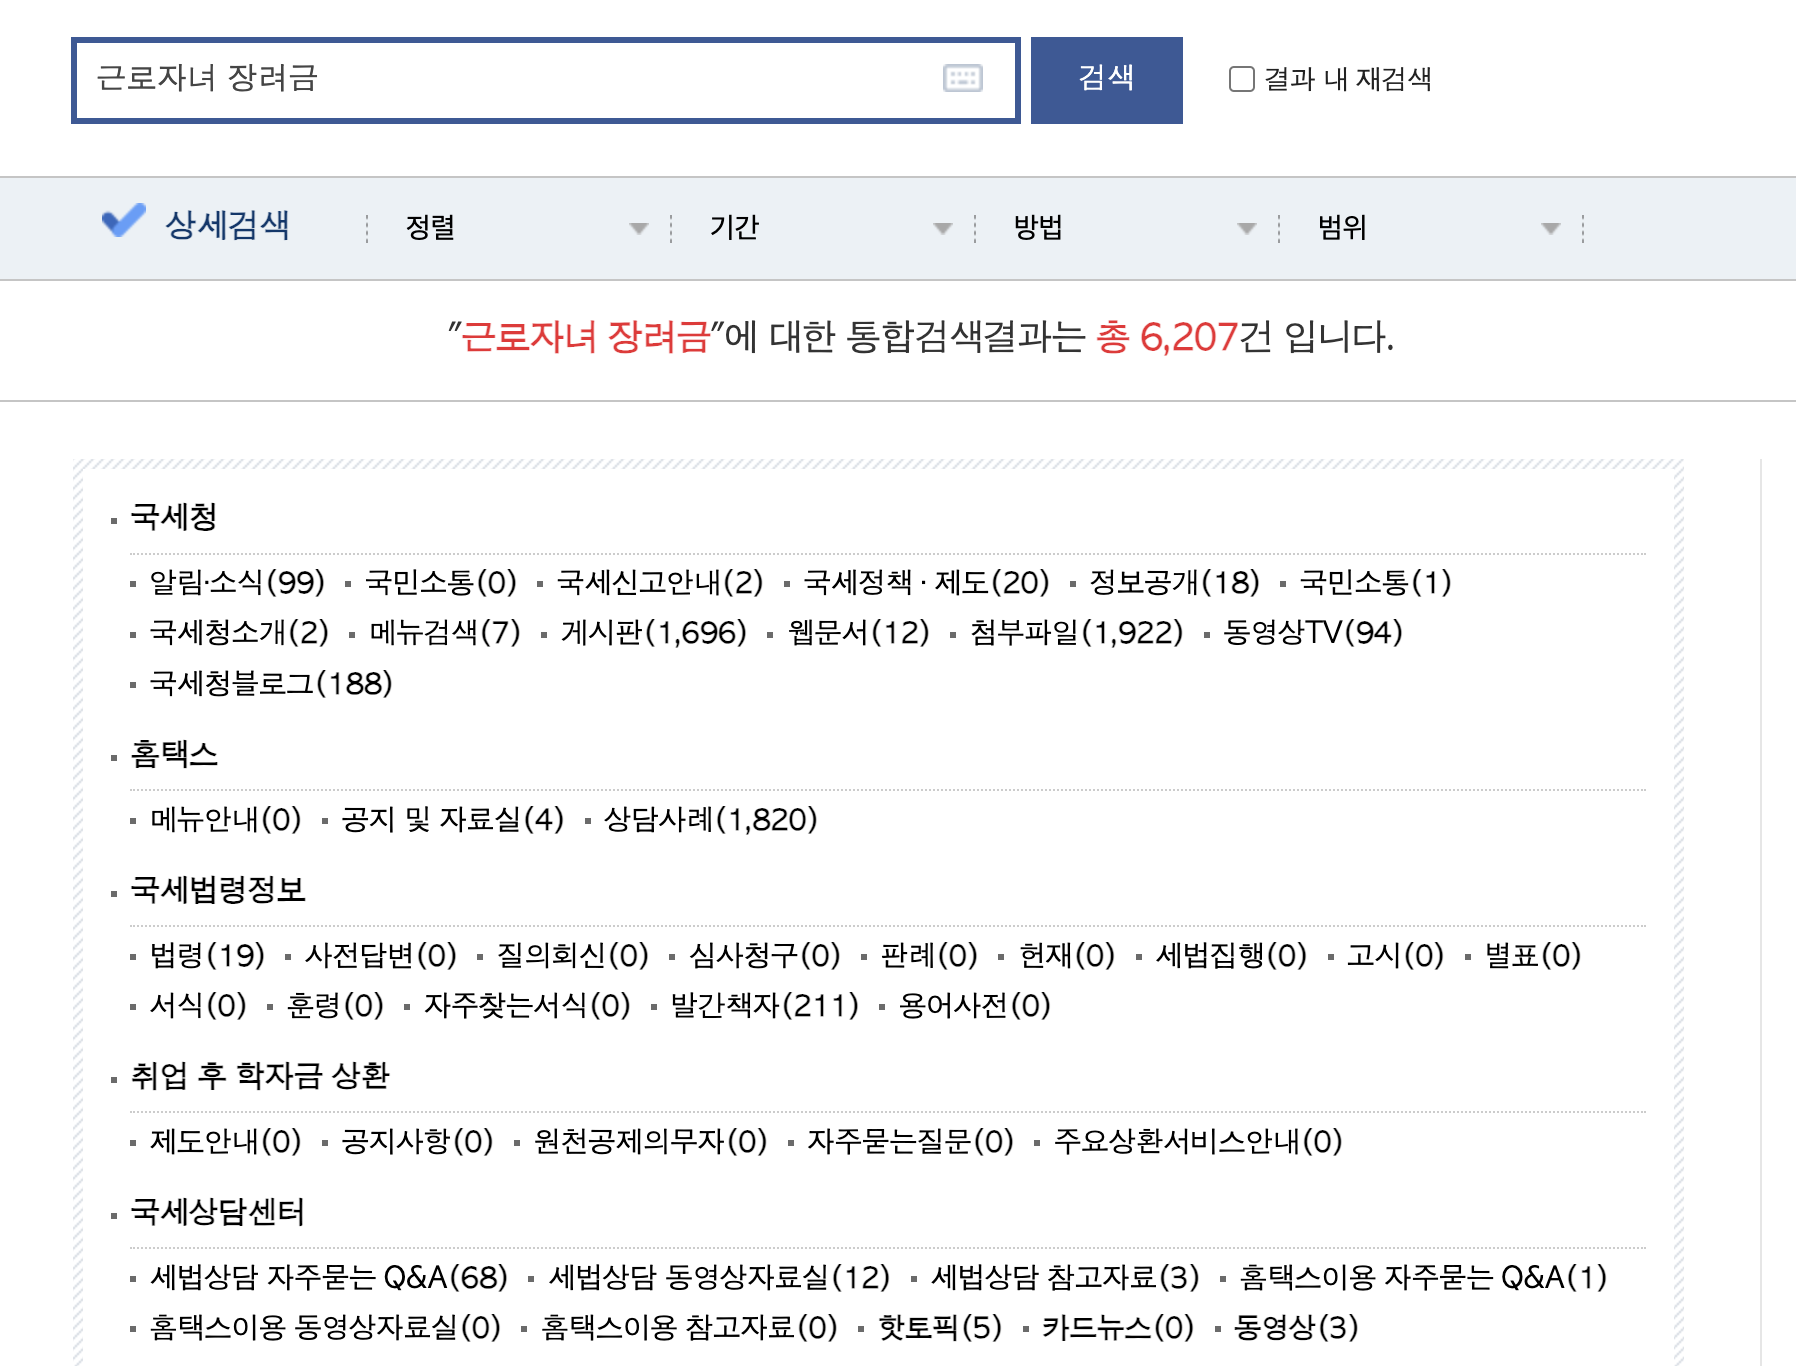This screenshot has height=1366, width=1796.
Task: Open the 정렬 dropdown
Action: (527, 228)
